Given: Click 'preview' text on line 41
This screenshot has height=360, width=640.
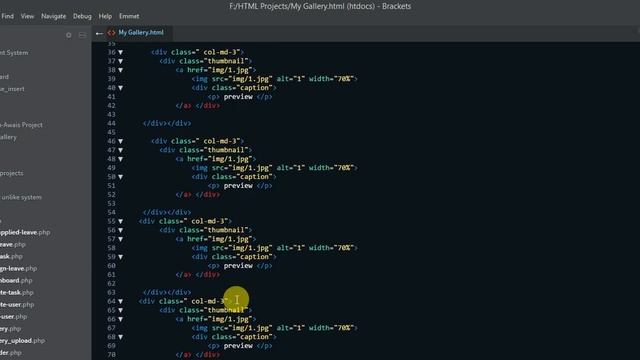Looking at the screenshot, I should click(x=238, y=97).
